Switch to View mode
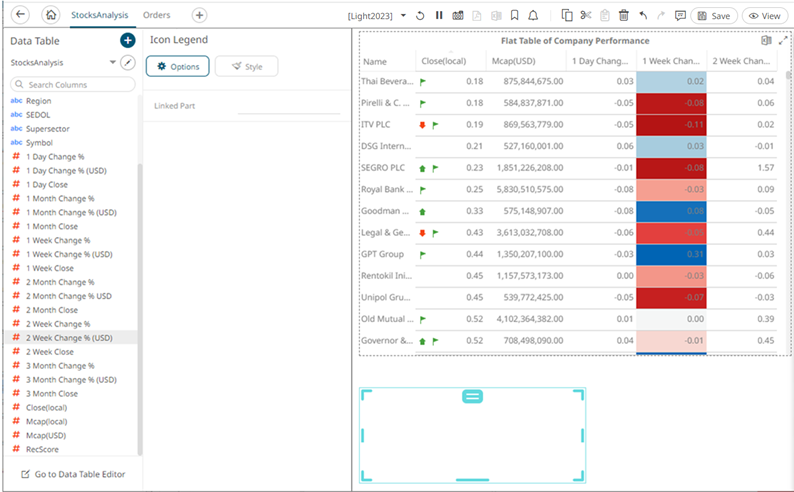Screen dimensions: 794x492 tap(765, 16)
